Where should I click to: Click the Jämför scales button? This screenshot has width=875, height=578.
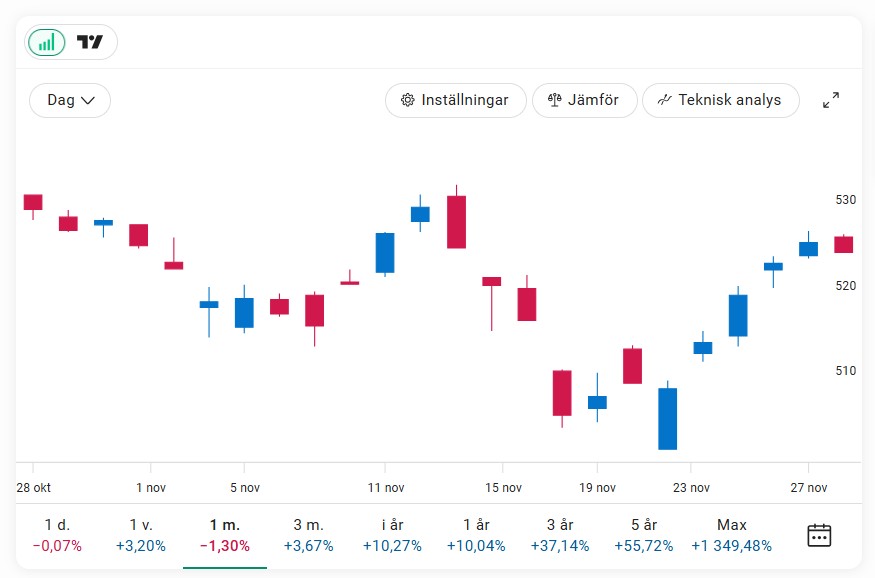click(584, 100)
